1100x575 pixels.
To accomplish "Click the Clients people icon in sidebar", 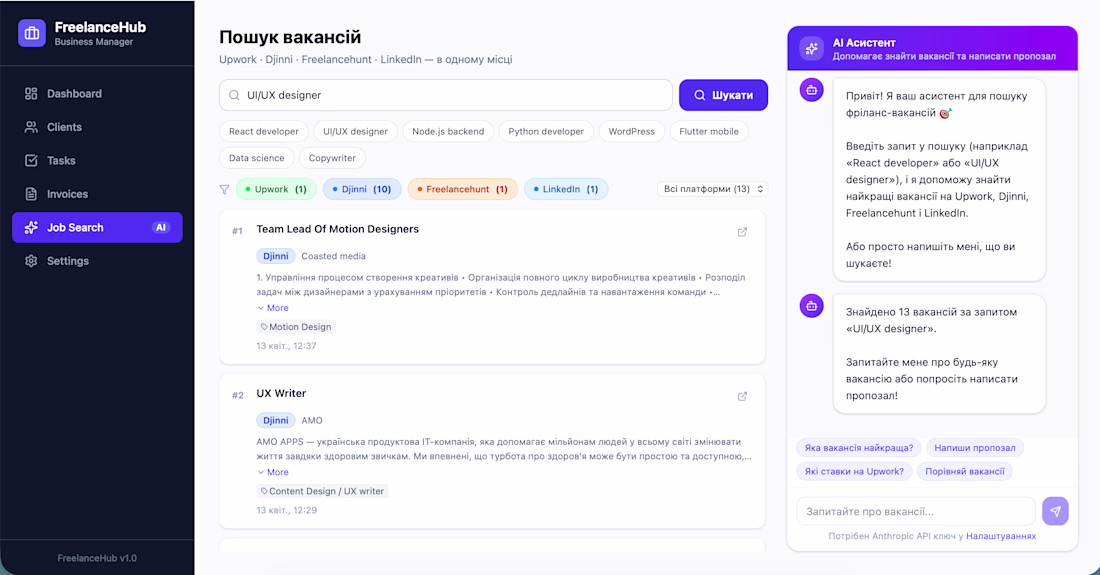I will coord(31,127).
